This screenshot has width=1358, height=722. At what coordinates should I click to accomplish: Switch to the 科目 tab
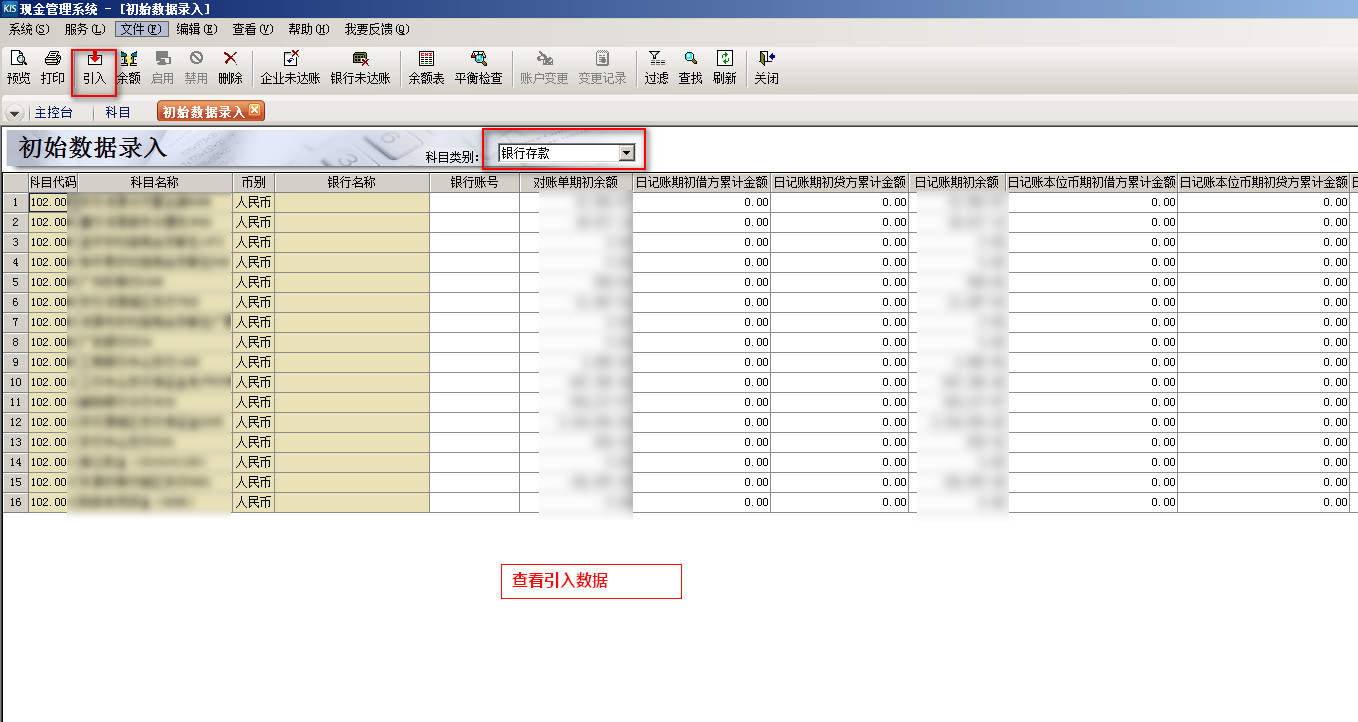pos(118,112)
